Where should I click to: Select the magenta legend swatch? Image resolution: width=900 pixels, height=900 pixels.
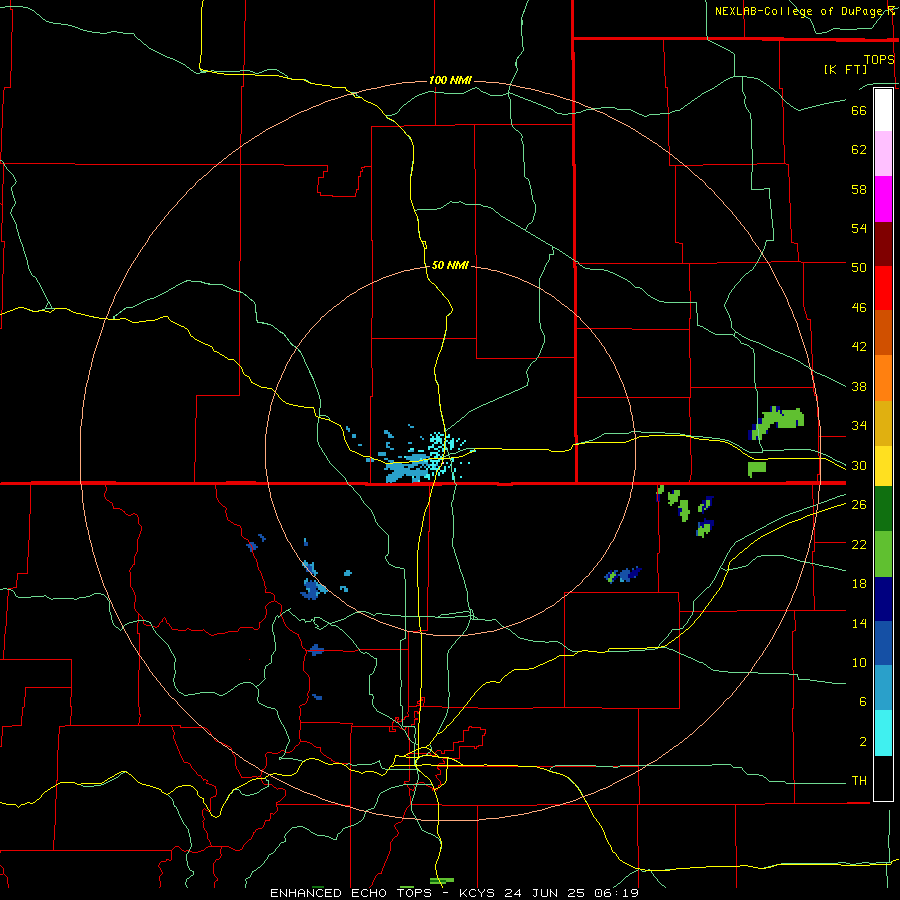[x=883, y=199]
